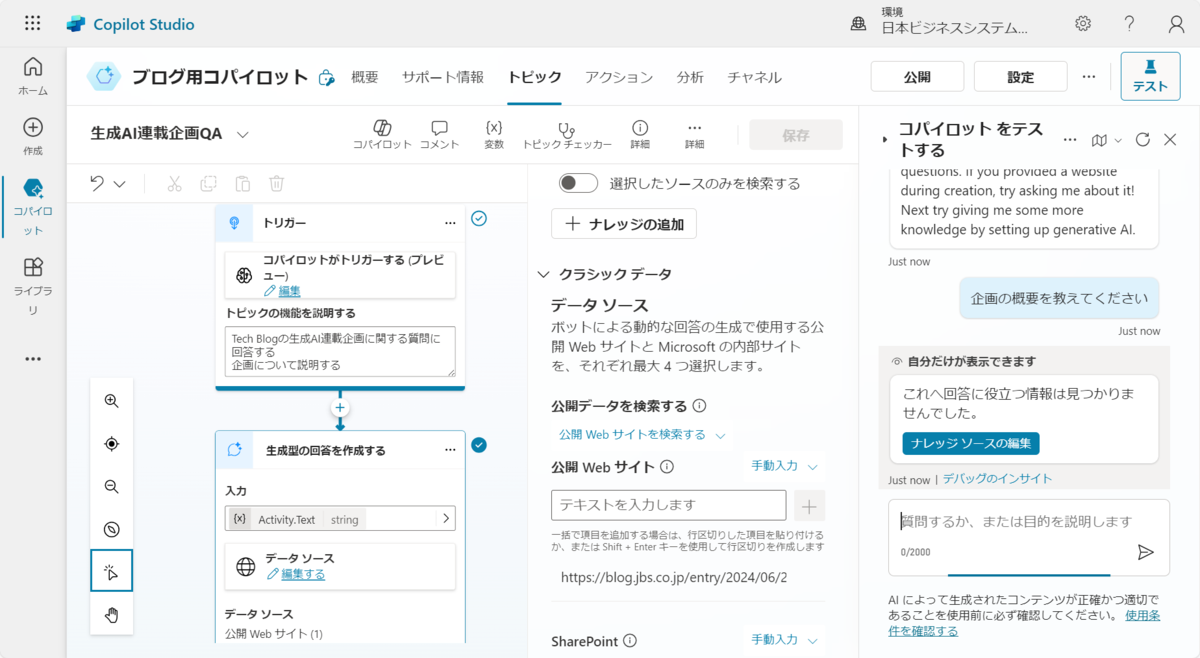Open the sidebar more options ellipsis
This screenshot has height=658, width=1200.
point(33,359)
